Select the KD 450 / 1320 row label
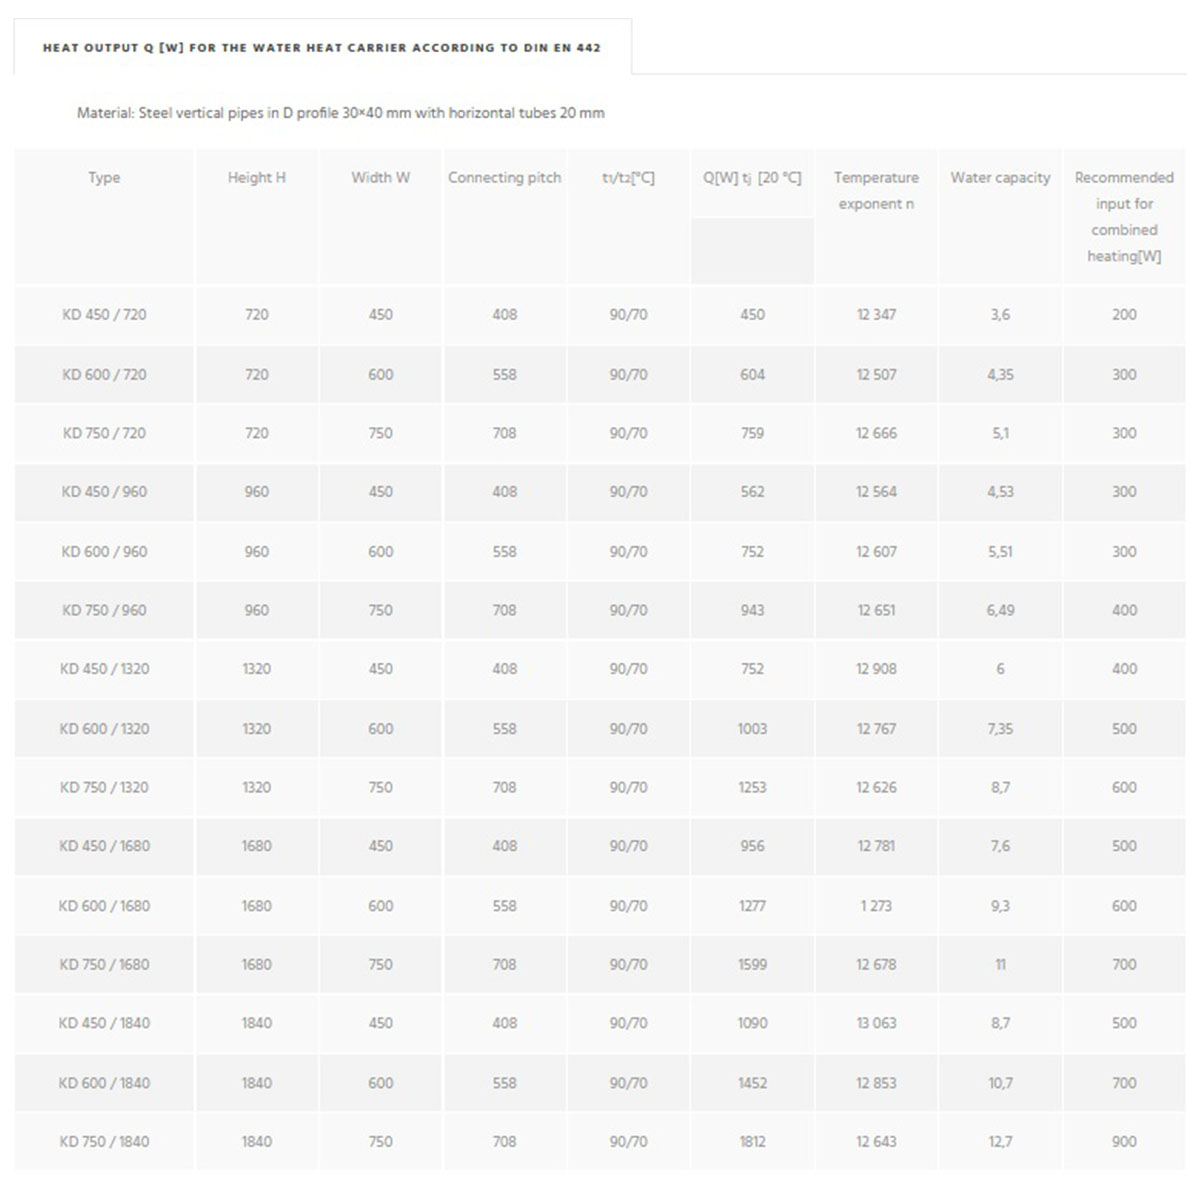This screenshot has width=1200, height=1200. click(104, 669)
